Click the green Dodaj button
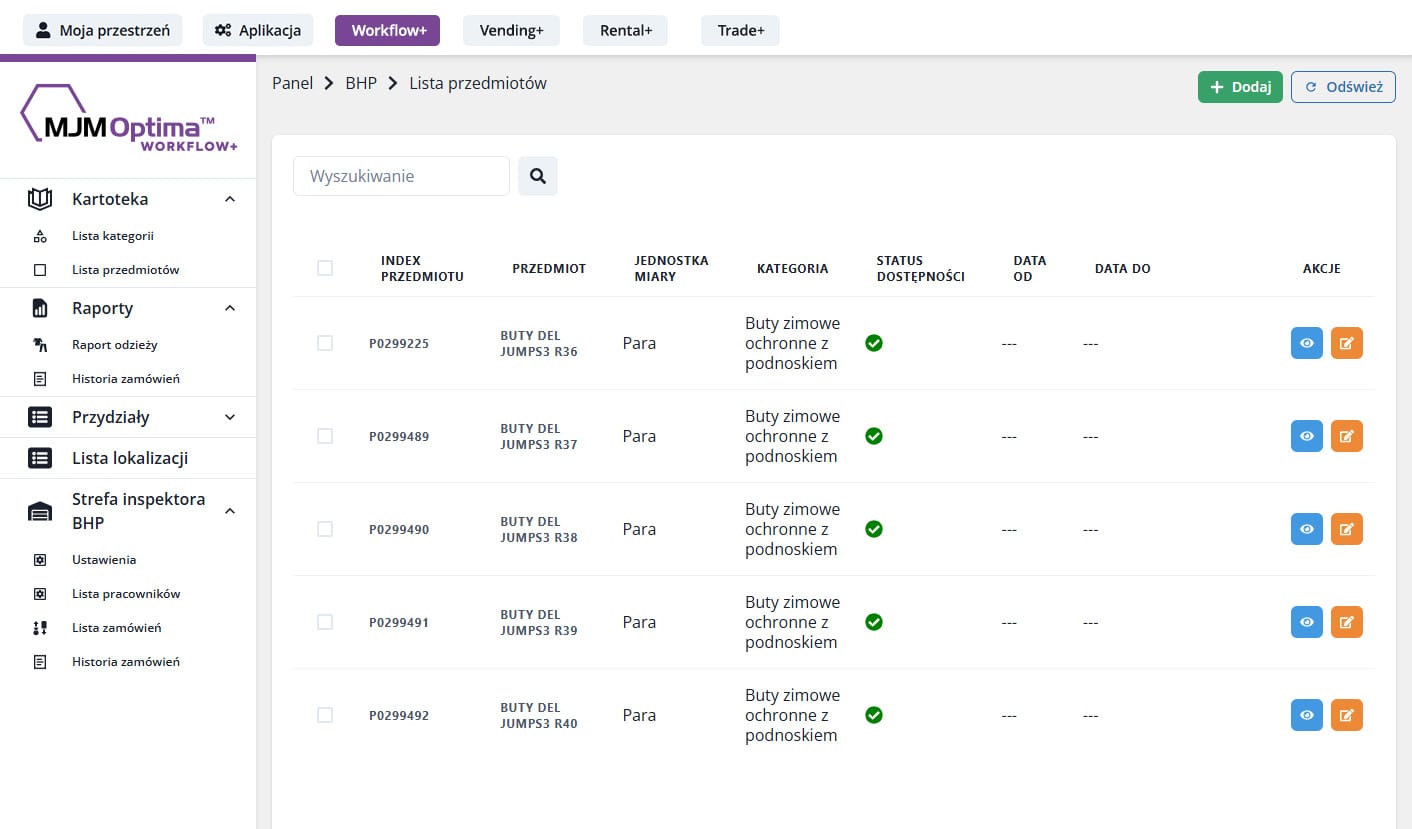 (1239, 87)
